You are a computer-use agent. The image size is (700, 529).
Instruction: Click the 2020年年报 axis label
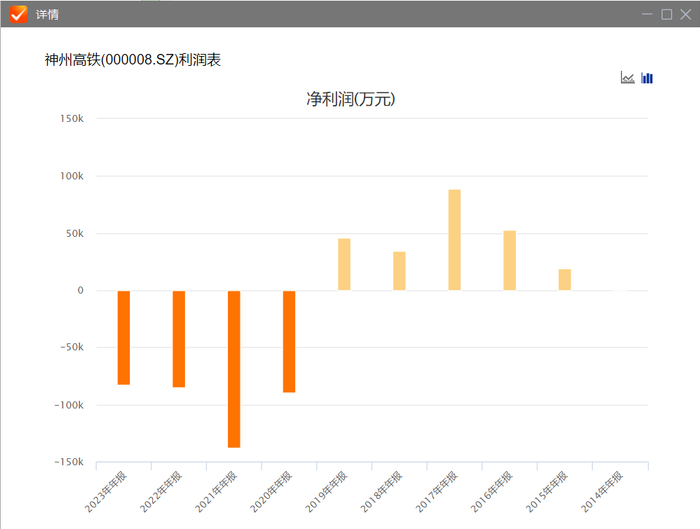(271, 492)
